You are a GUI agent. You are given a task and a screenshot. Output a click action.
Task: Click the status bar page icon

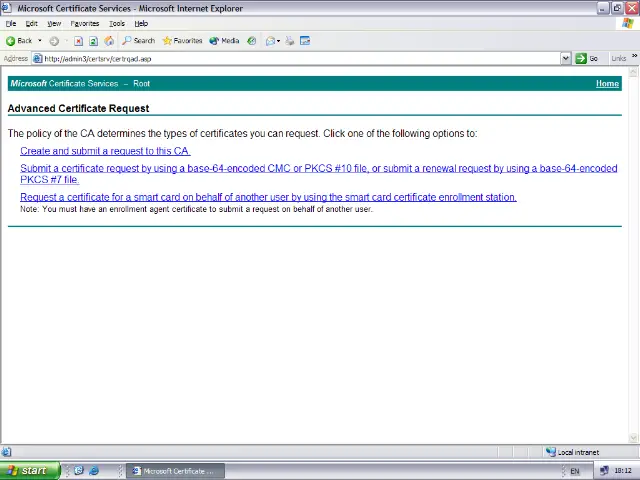coord(7,452)
